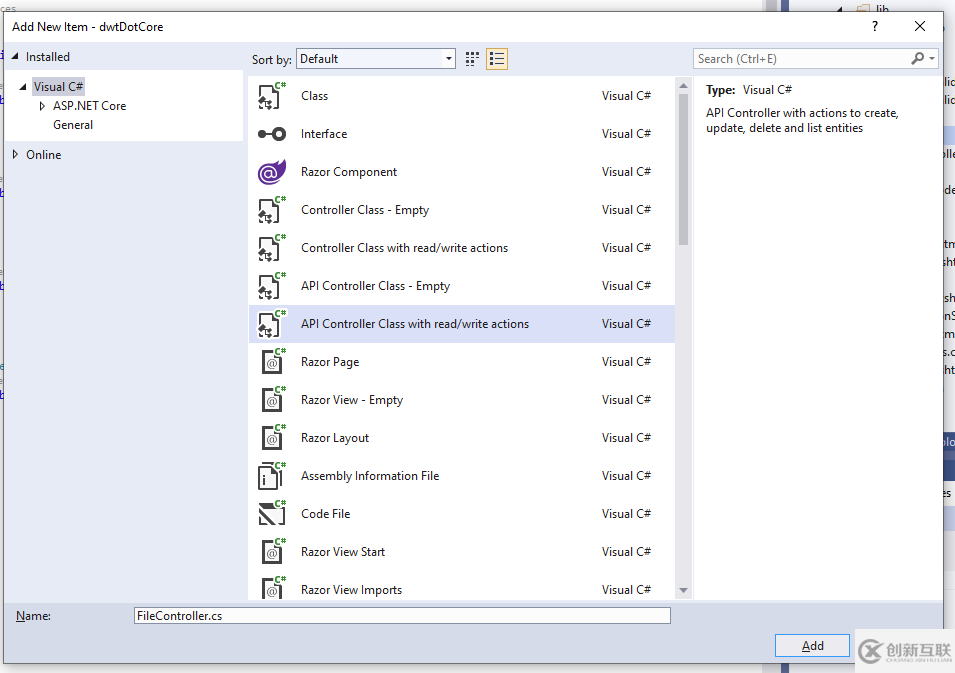Expand the Online templates section
This screenshot has height=673, width=955.
click(15, 155)
